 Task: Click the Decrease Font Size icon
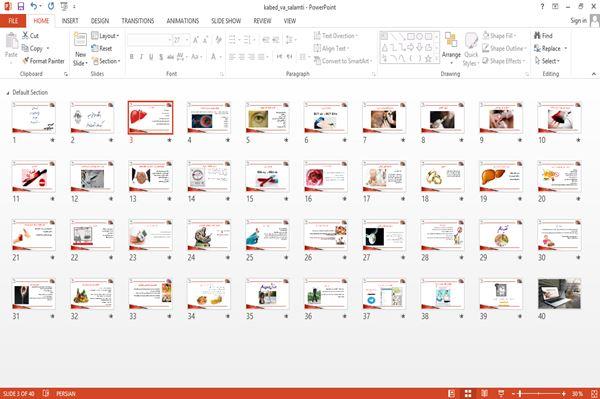[x=205, y=40]
